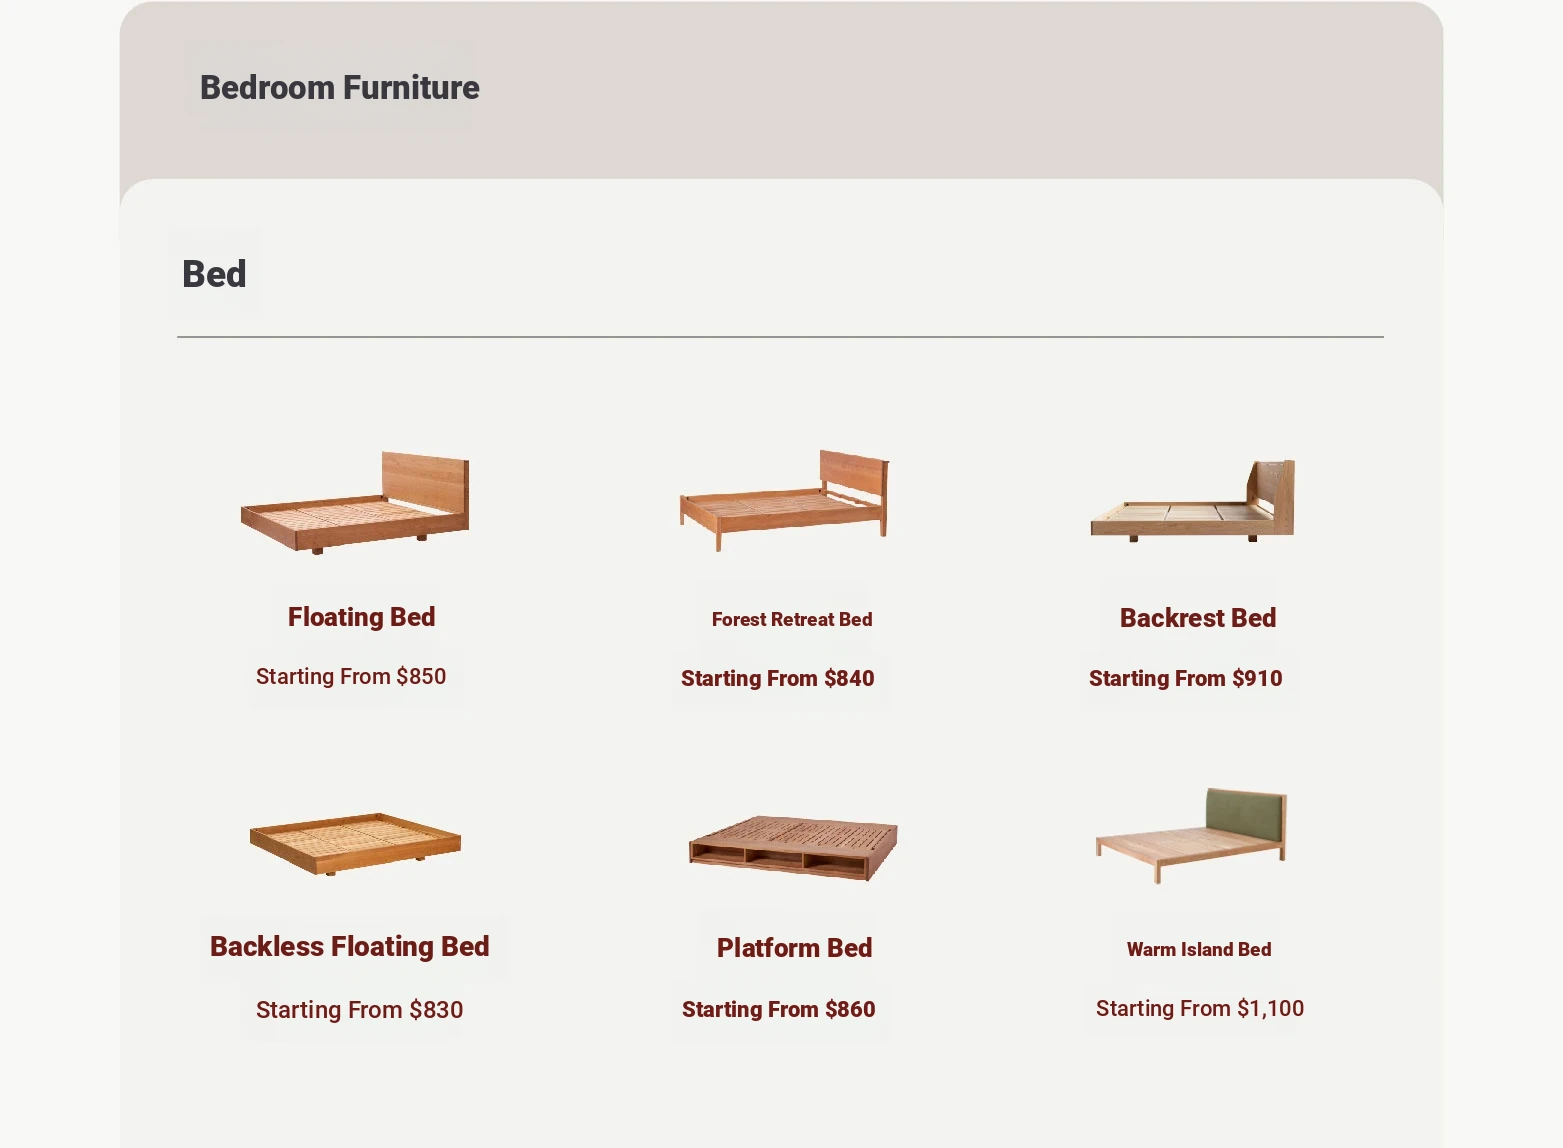Select the Starting From $840 price text
The width and height of the screenshot is (1563, 1148).
[778, 678]
